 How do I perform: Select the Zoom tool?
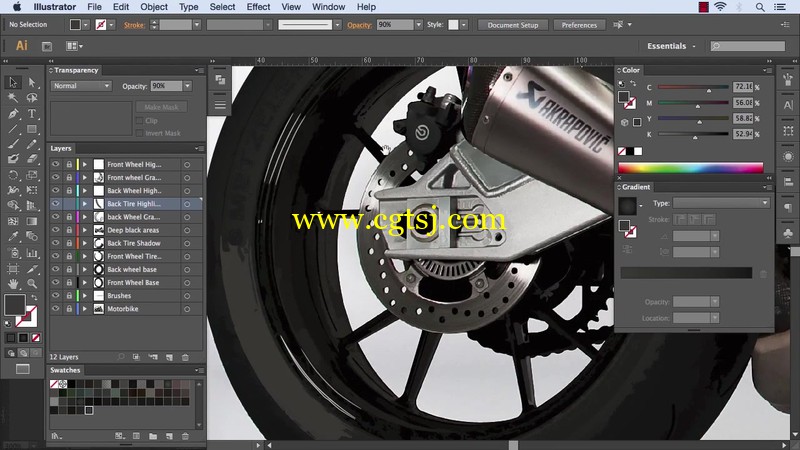coord(32,283)
